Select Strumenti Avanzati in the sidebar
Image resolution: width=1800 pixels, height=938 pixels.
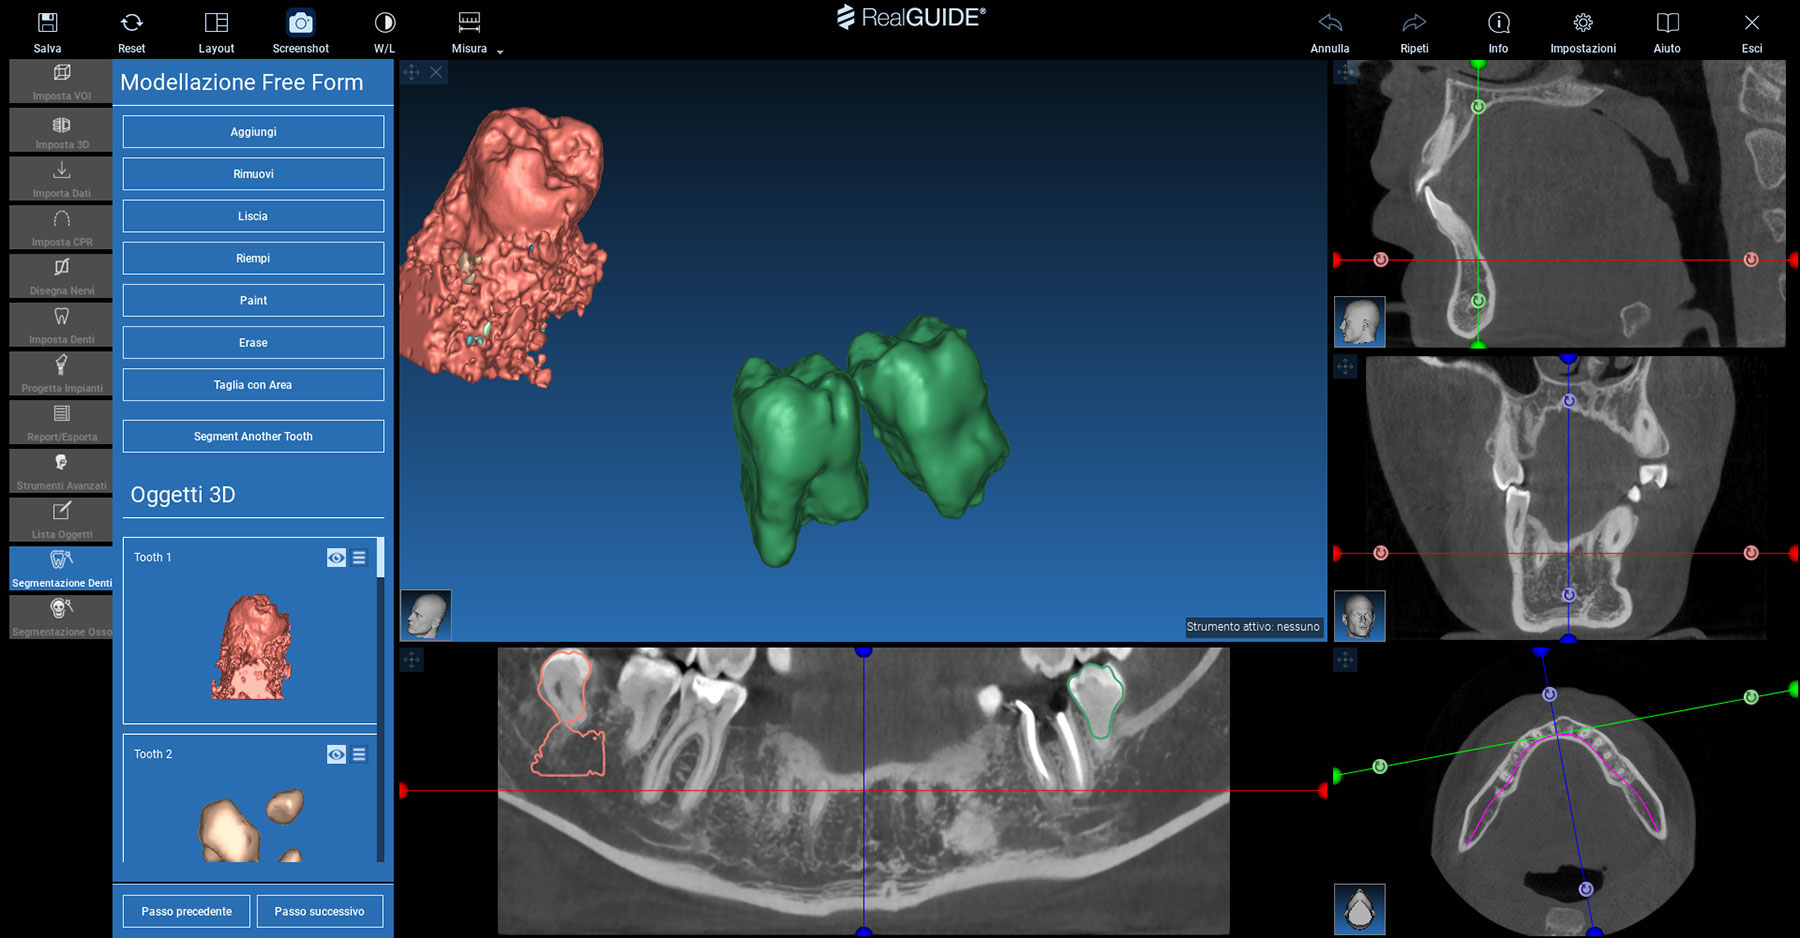[x=61, y=471]
